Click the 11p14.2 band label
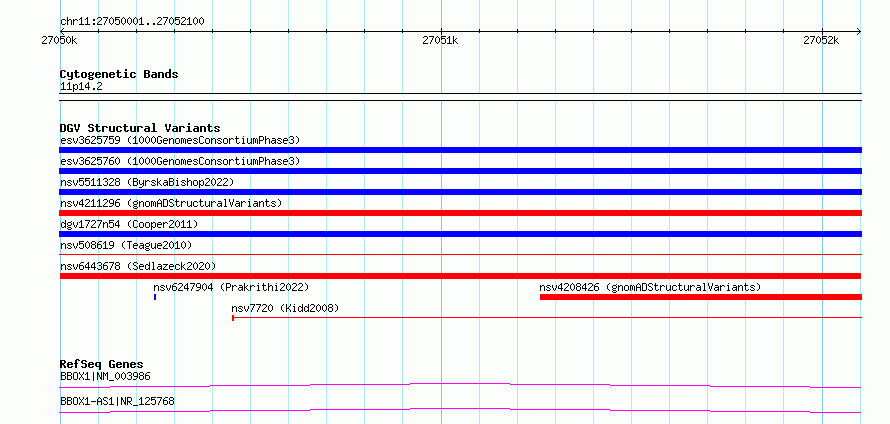 point(81,87)
